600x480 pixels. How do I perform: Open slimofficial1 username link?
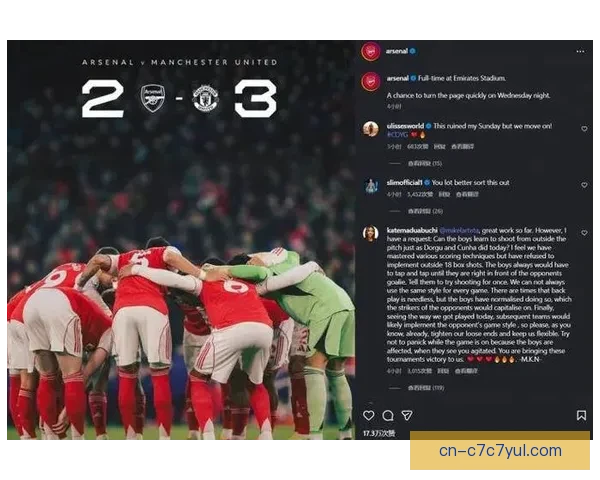click(x=404, y=183)
